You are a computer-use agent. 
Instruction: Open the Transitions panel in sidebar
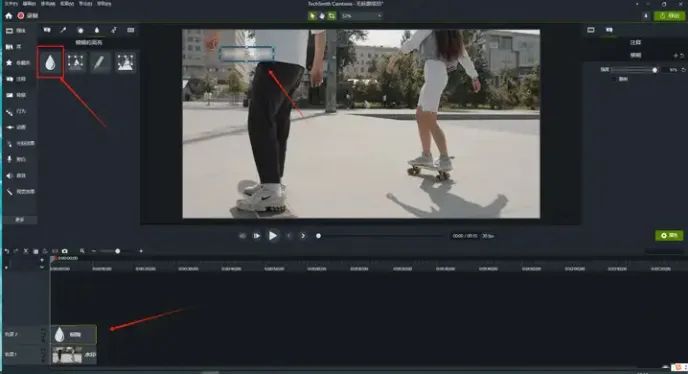16,95
